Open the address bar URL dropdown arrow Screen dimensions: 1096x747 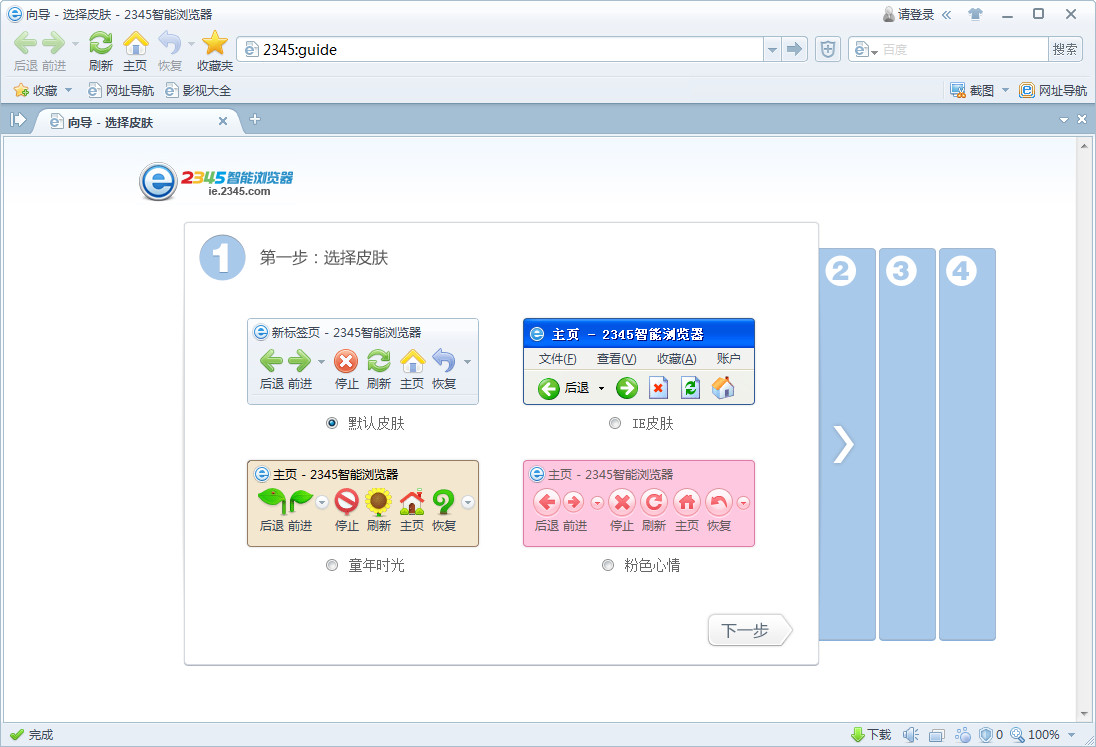(772, 50)
